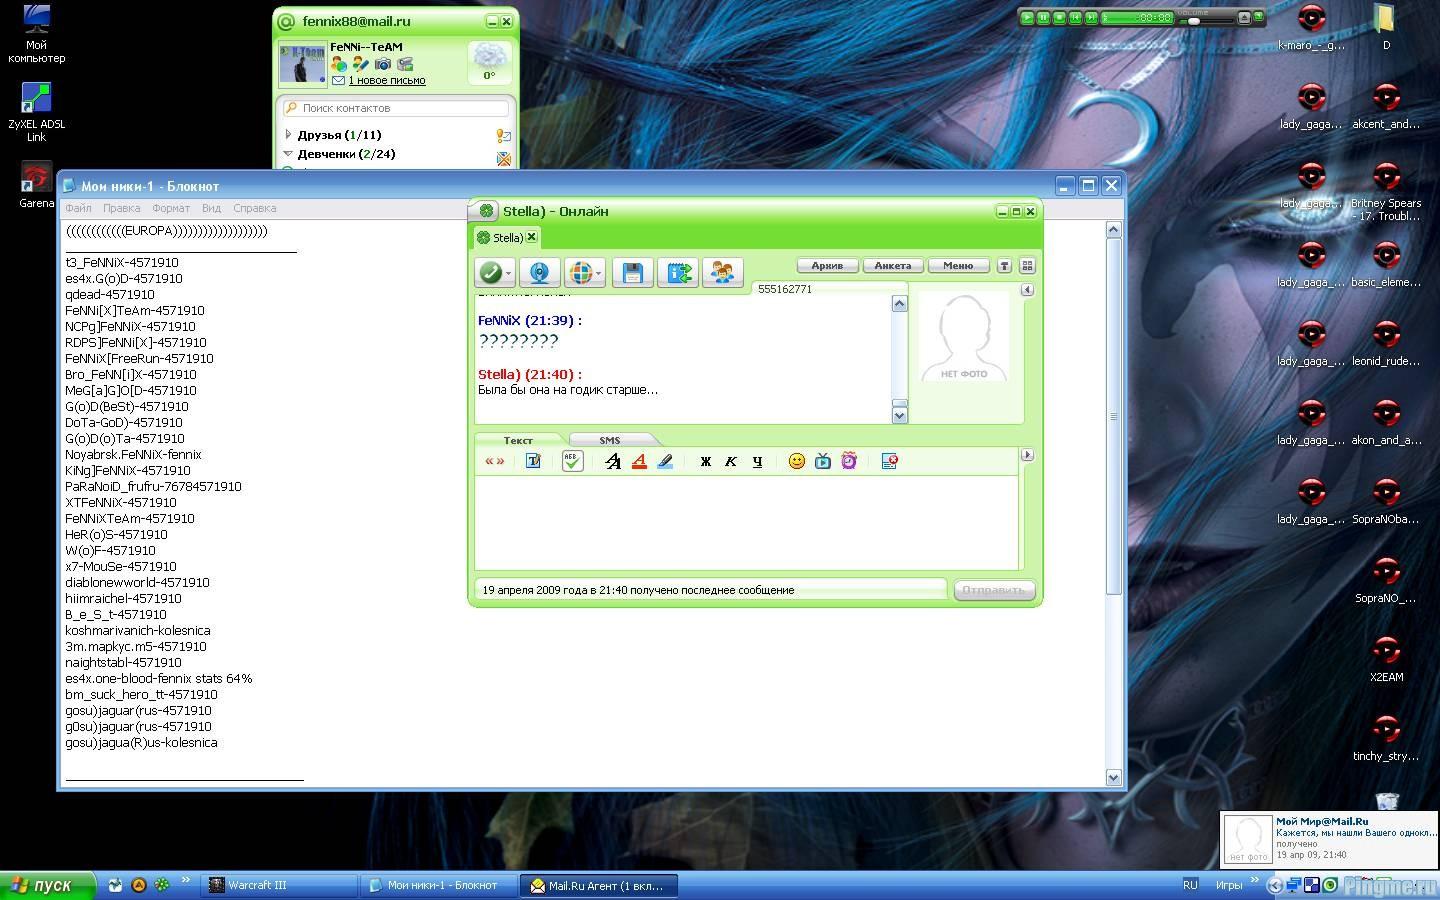Toggle underline Ч formatting
The height and width of the screenshot is (900, 1440).
coord(757,461)
